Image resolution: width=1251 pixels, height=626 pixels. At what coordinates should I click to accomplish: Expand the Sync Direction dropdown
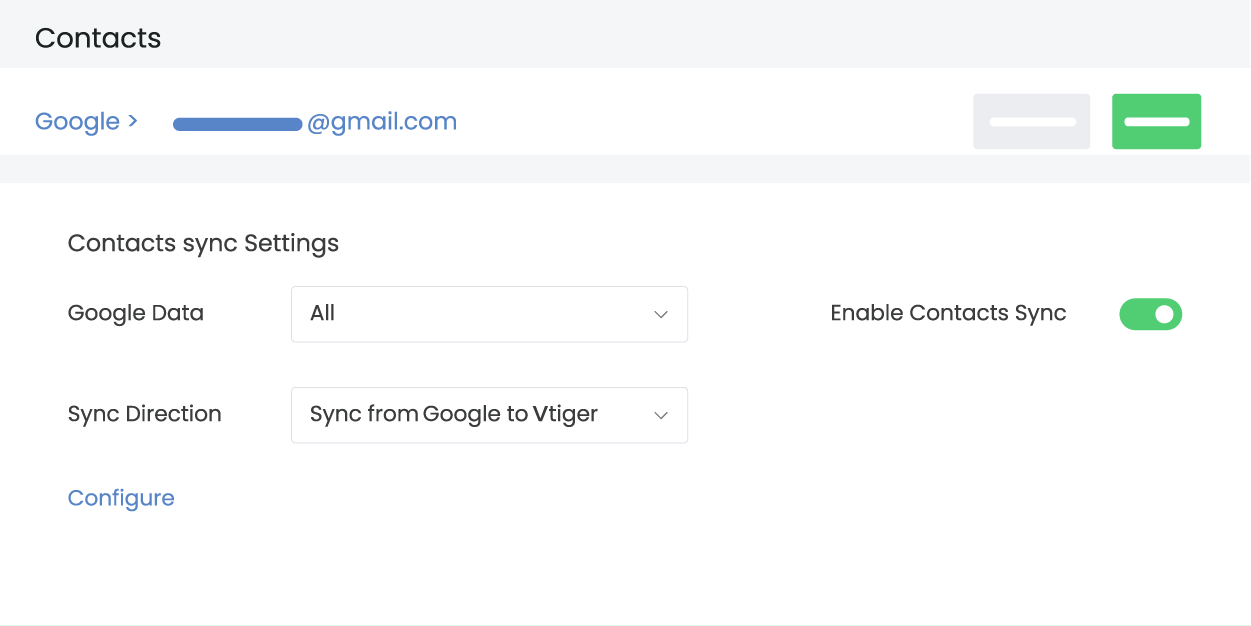(489, 415)
